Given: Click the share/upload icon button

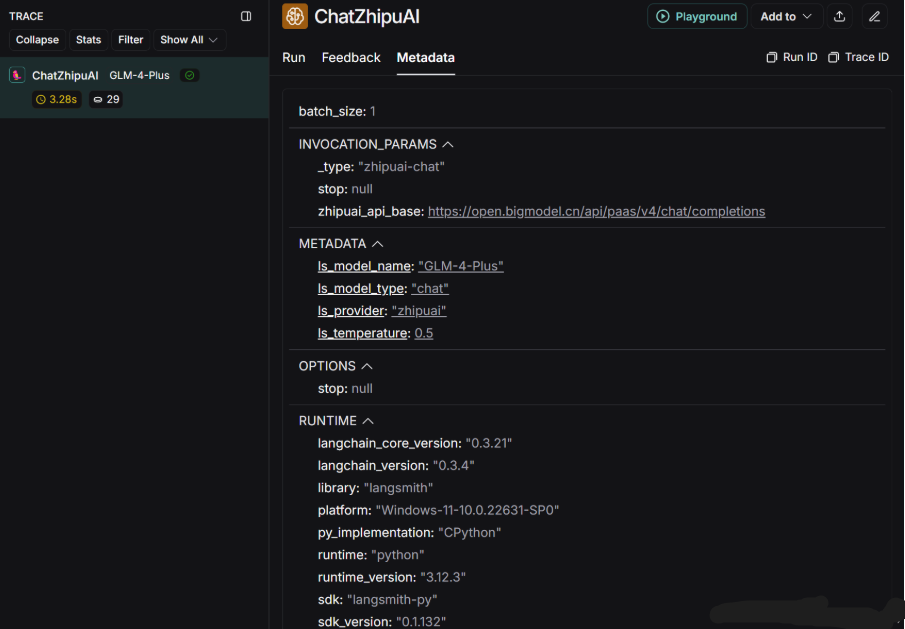Looking at the screenshot, I should pyautogui.click(x=840, y=16).
